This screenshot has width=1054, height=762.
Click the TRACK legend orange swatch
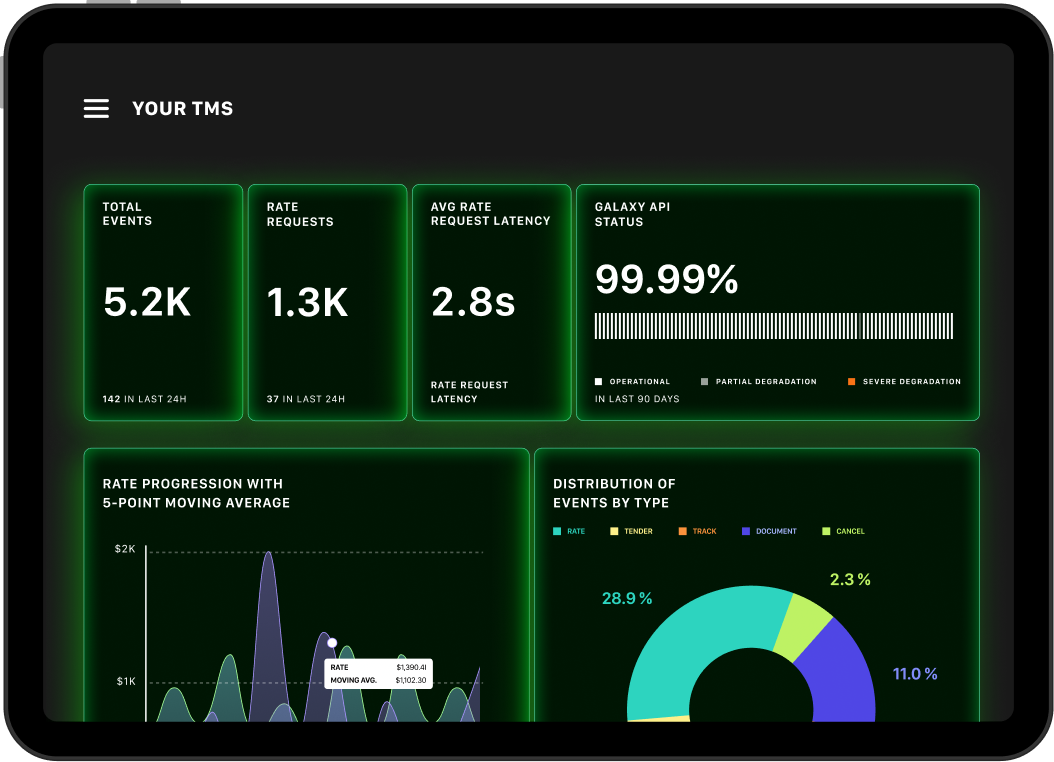pyautogui.click(x=682, y=532)
